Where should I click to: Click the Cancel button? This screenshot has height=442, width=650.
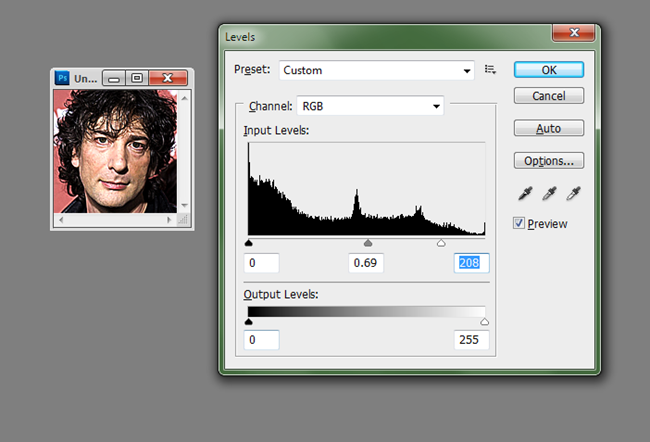pyautogui.click(x=549, y=96)
